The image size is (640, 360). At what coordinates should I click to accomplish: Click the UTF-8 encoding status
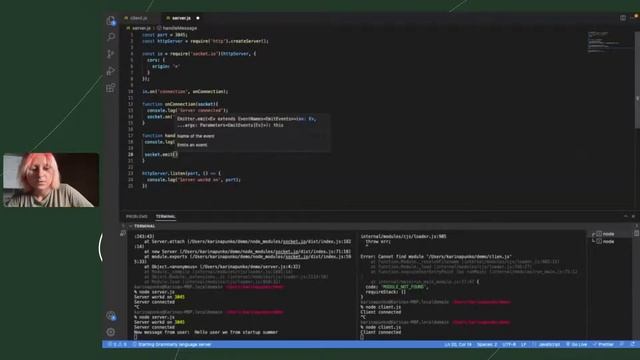[509, 344]
